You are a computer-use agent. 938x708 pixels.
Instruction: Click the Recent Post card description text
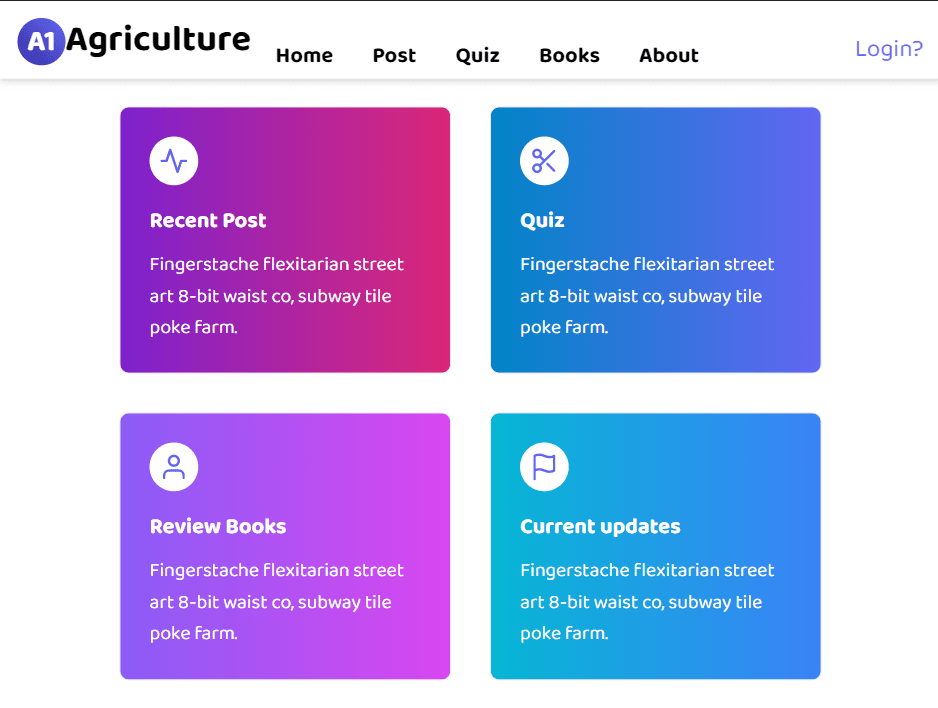(276, 296)
